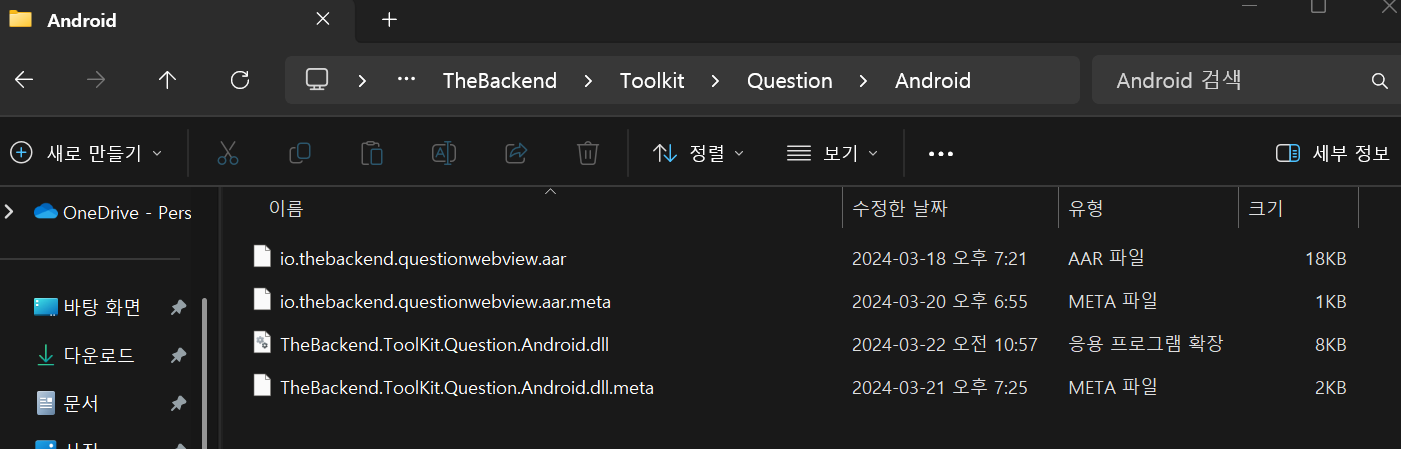Toggle the 세부 정보 details pane
The image size is (1401, 449).
point(1333,153)
